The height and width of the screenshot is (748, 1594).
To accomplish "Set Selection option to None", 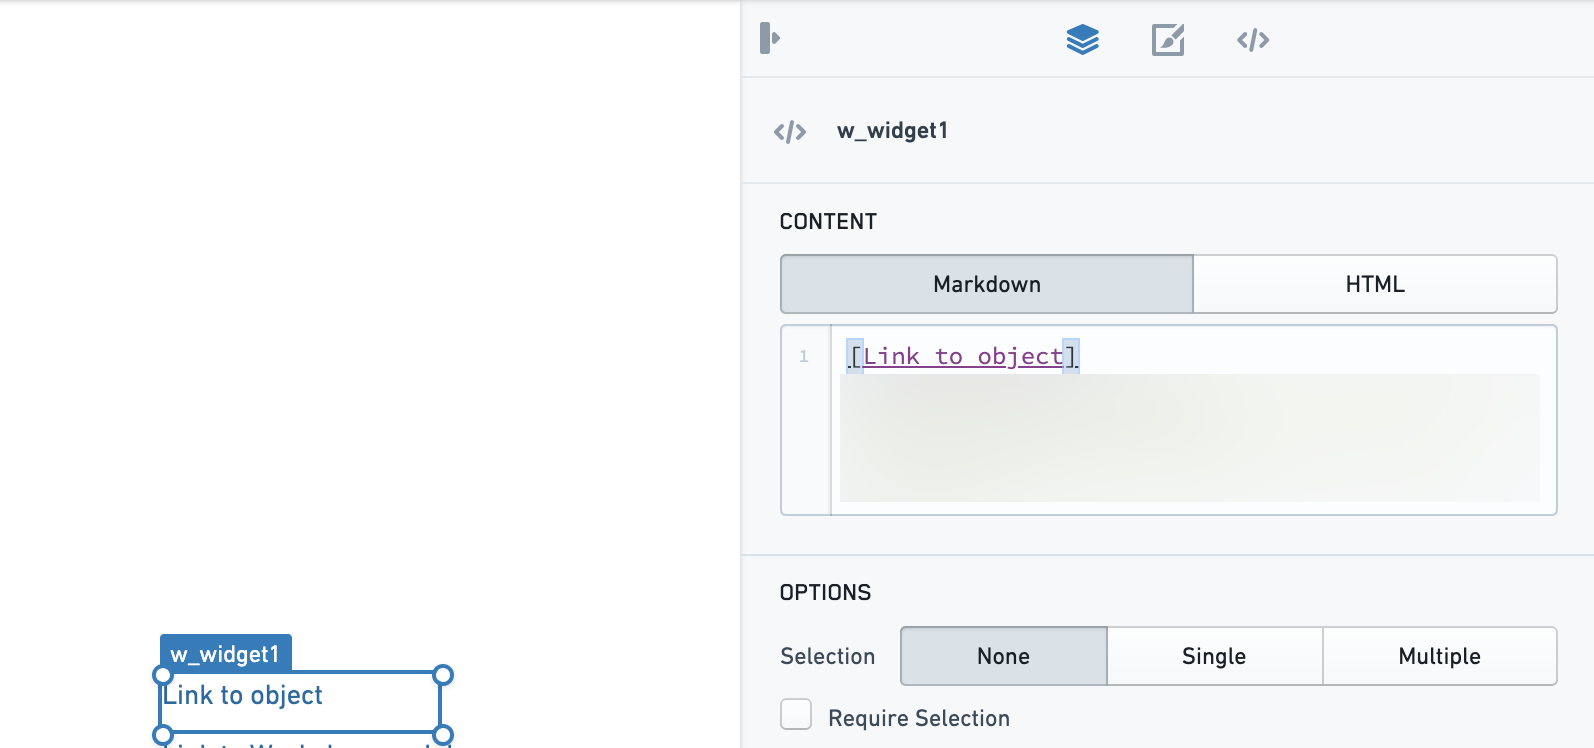I will pos(1004,656).
